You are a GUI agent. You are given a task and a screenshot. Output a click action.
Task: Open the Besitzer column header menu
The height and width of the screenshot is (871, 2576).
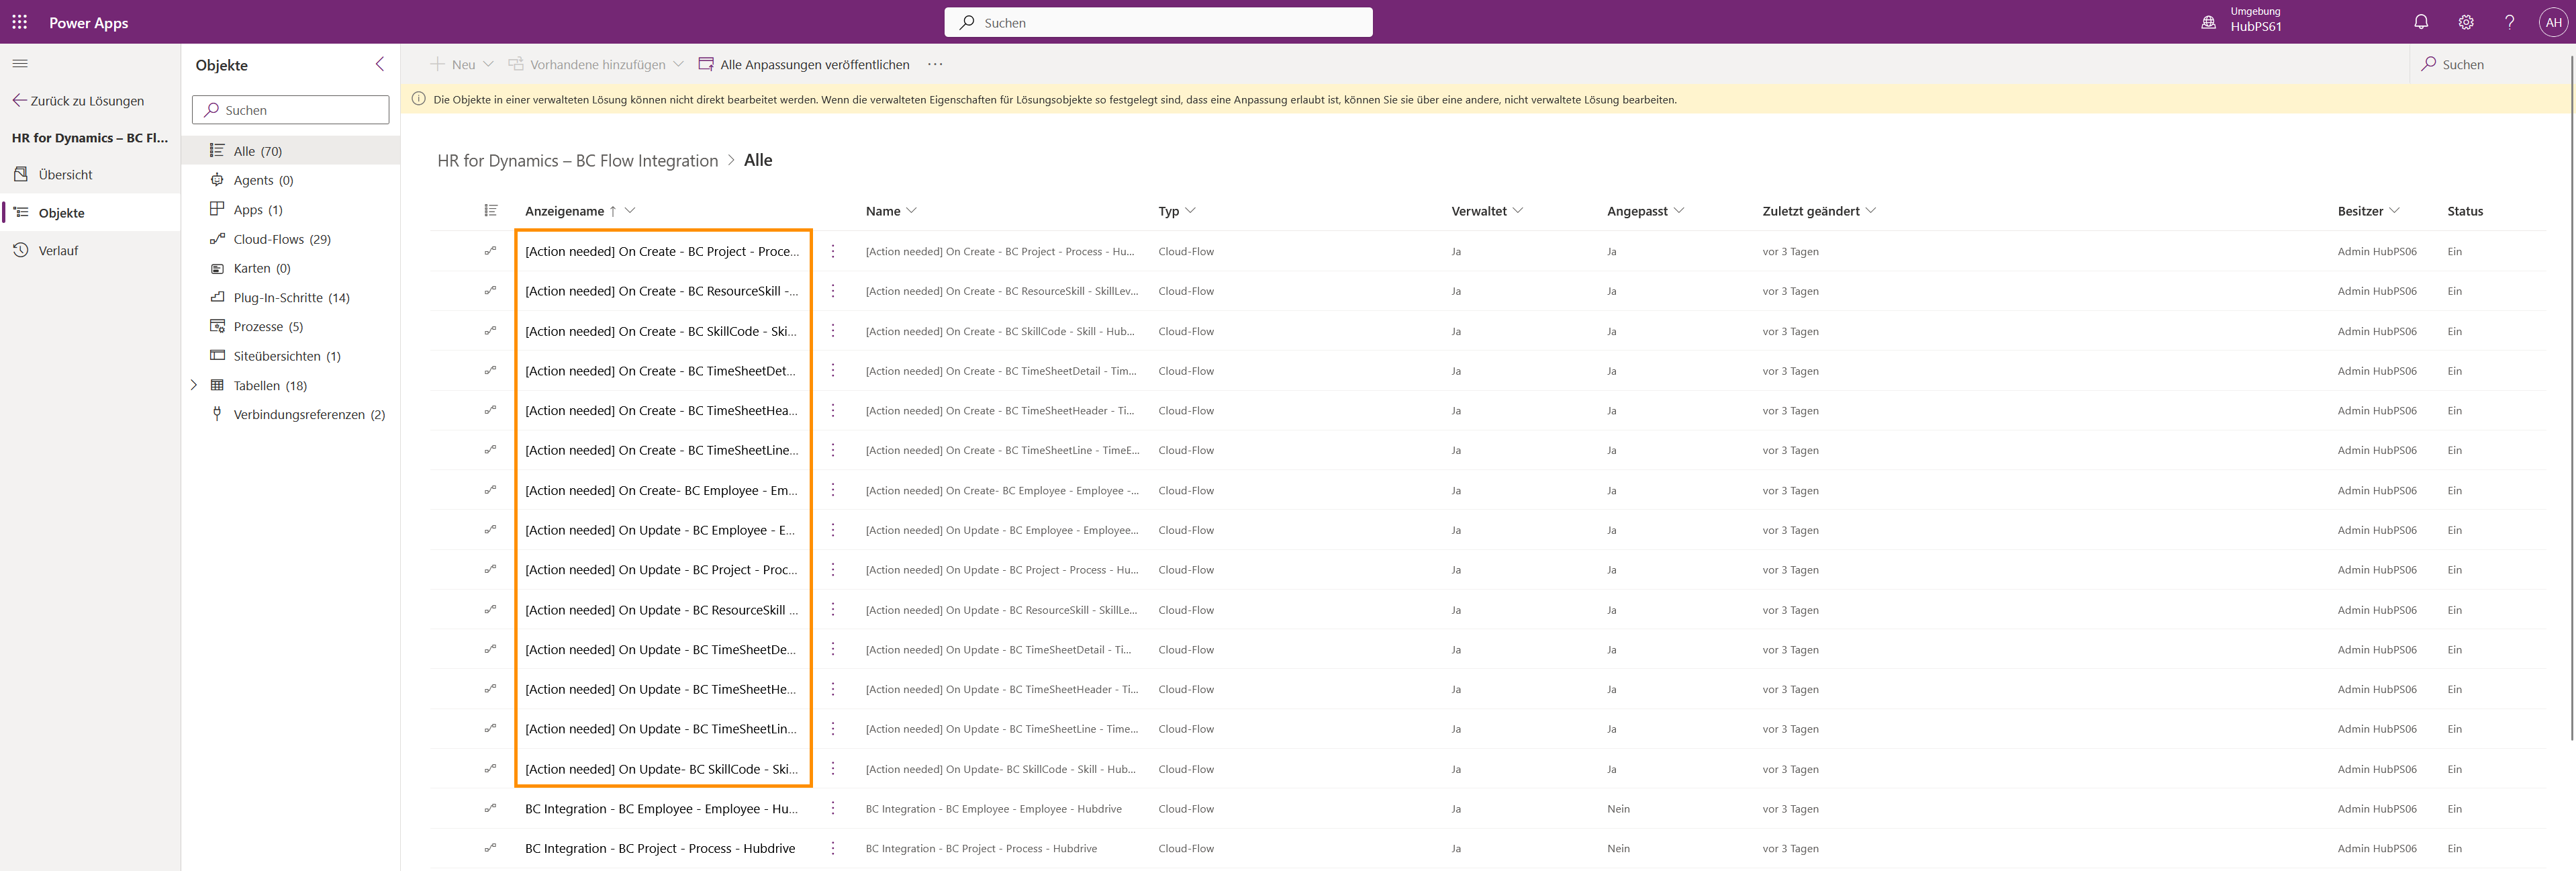(x=2368, y=211)
